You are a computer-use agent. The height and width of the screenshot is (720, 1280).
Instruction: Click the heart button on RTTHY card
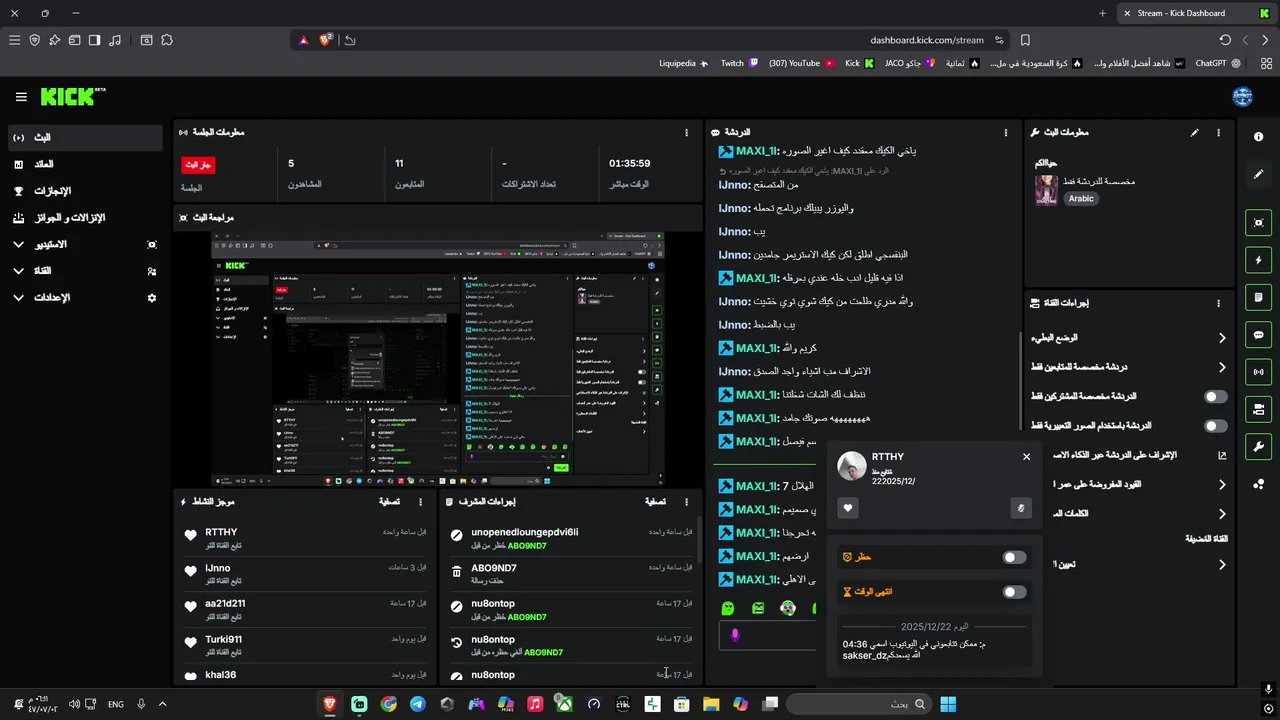pyautogui.click(x=848, y=508)
